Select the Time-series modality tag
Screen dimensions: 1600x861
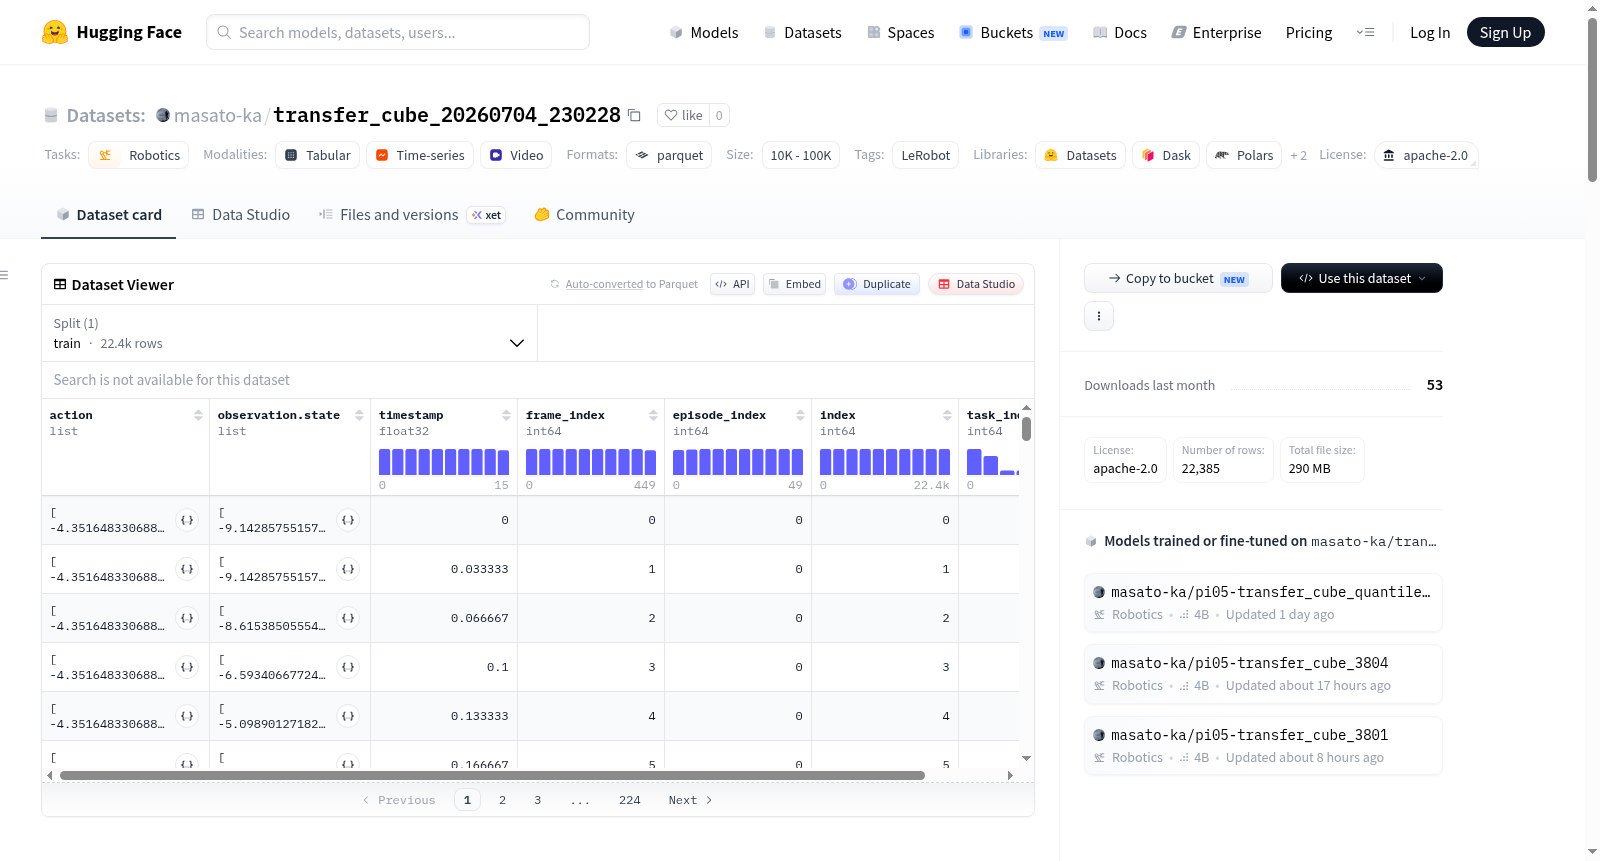420,155
